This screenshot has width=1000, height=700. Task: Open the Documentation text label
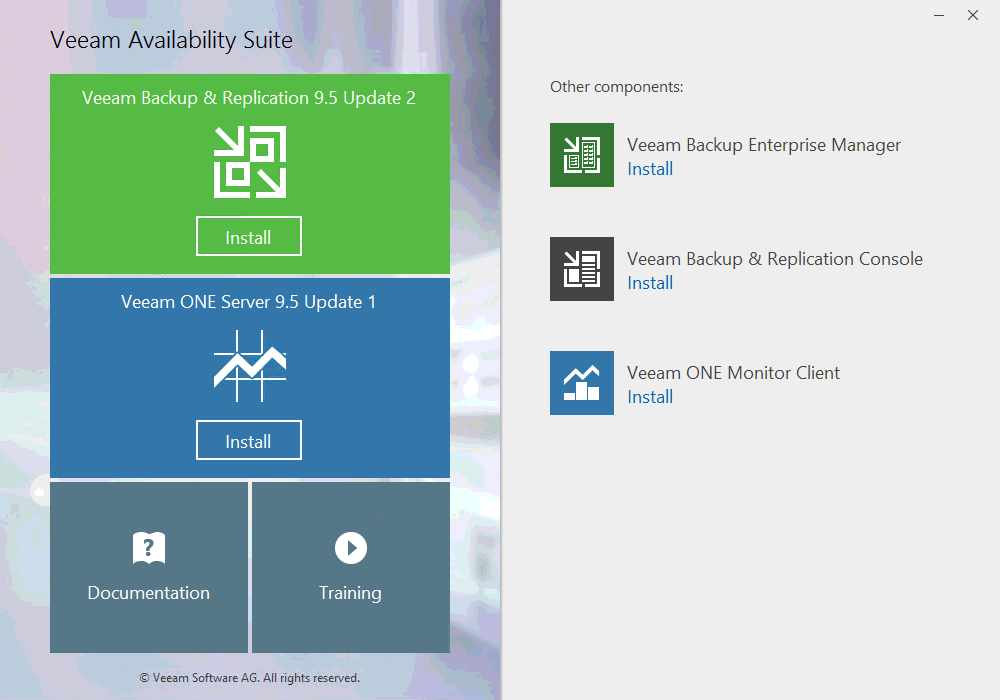click(x=149, y=593)
